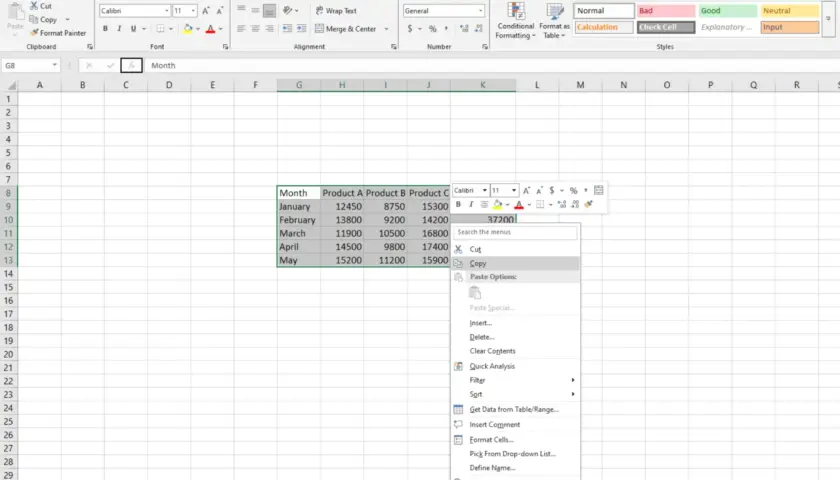Screen dimensions: 840x480
Task: Select the column L header
Action: coord(537,85)
